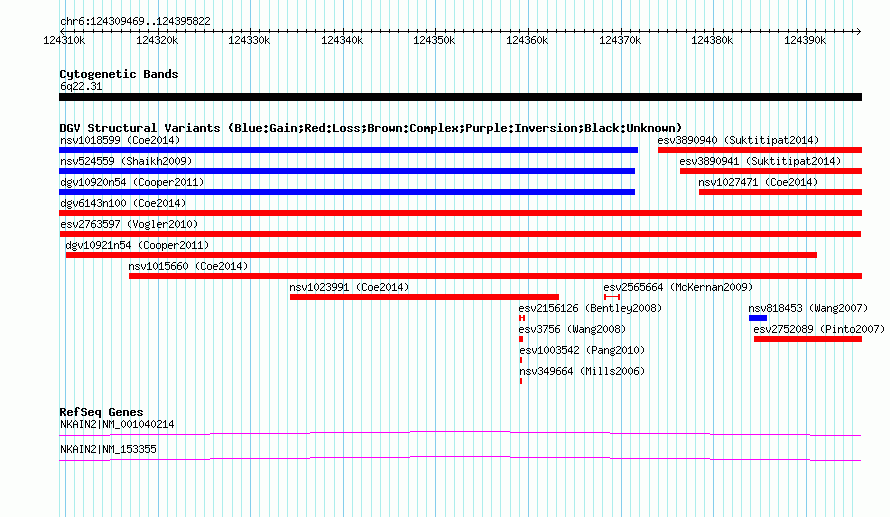Open the esv2156126 (Bentley2008) label
This screenshot has height=517, width=890.
click(x=590, y=308)
